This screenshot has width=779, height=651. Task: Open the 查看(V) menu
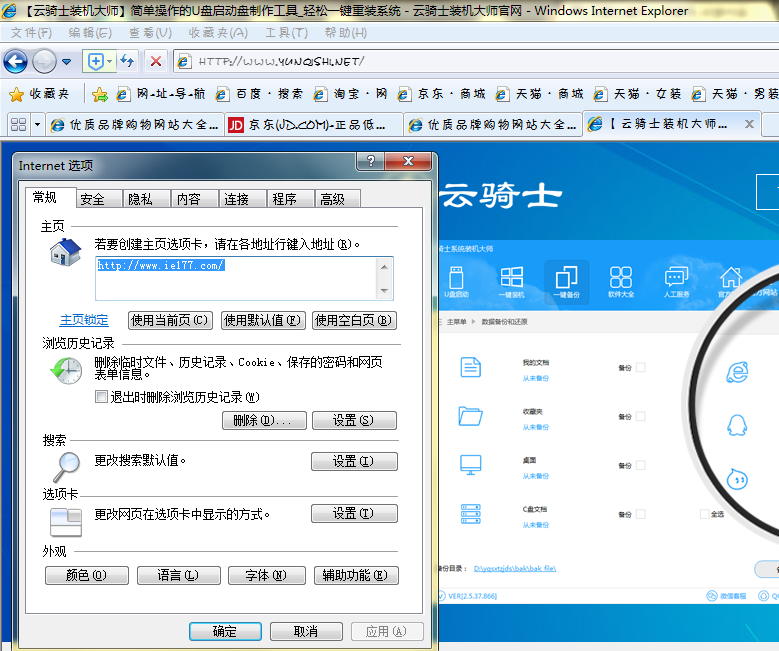coord(150,33)
